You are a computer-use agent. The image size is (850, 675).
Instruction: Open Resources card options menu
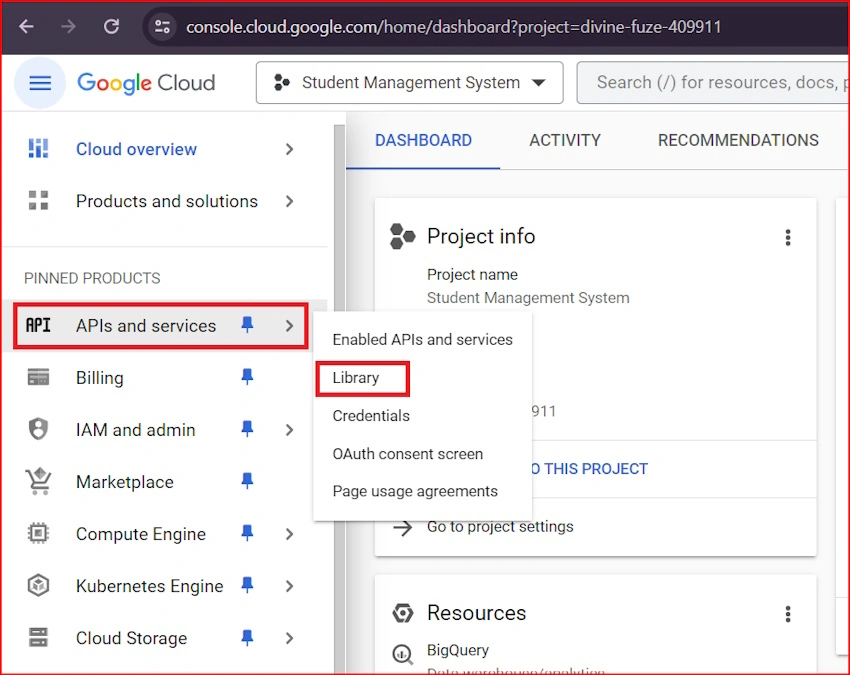[x=788, y=614]
